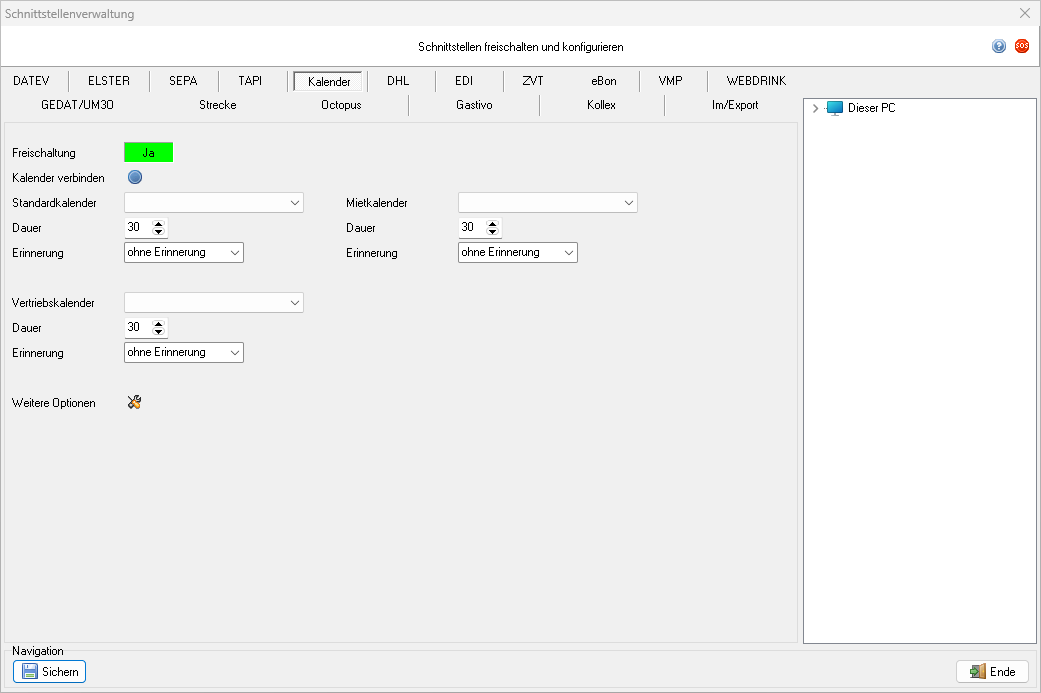1041x693 pixels.
Task: Open the Vertriebskalender dropdown
Action: click(213, 302)
